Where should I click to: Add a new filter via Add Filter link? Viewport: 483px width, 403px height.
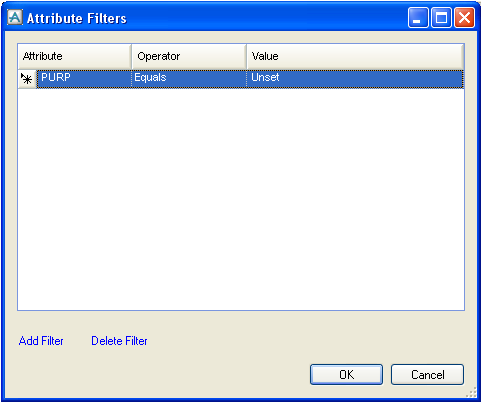(x=41, y=341)
